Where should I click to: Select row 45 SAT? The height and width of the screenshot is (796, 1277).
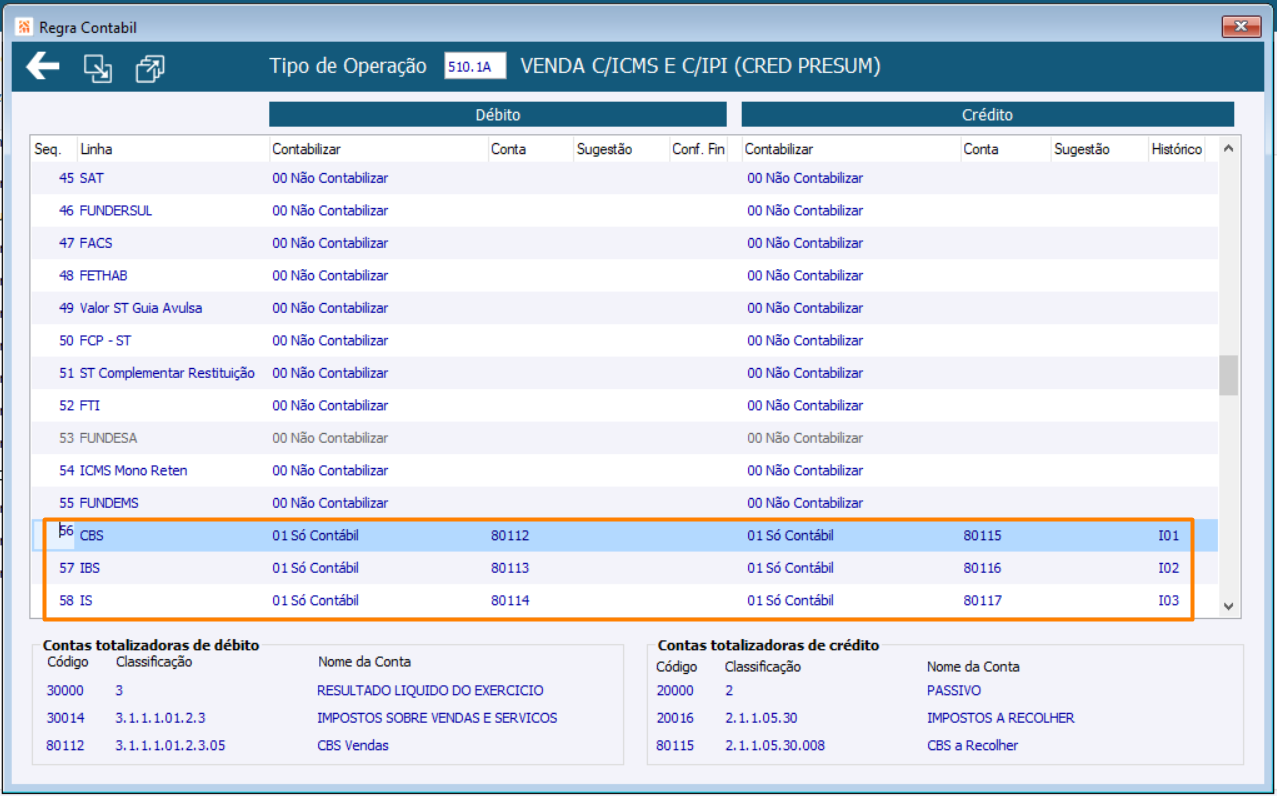point(625,178)
